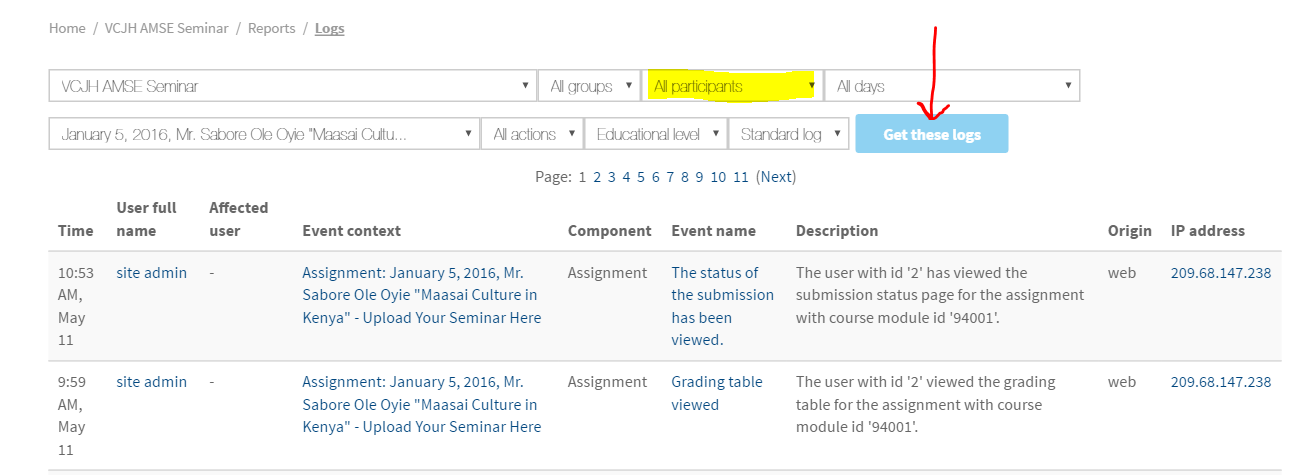
Task: Jump to page 11 of logs
Action: tap(740, 177)
